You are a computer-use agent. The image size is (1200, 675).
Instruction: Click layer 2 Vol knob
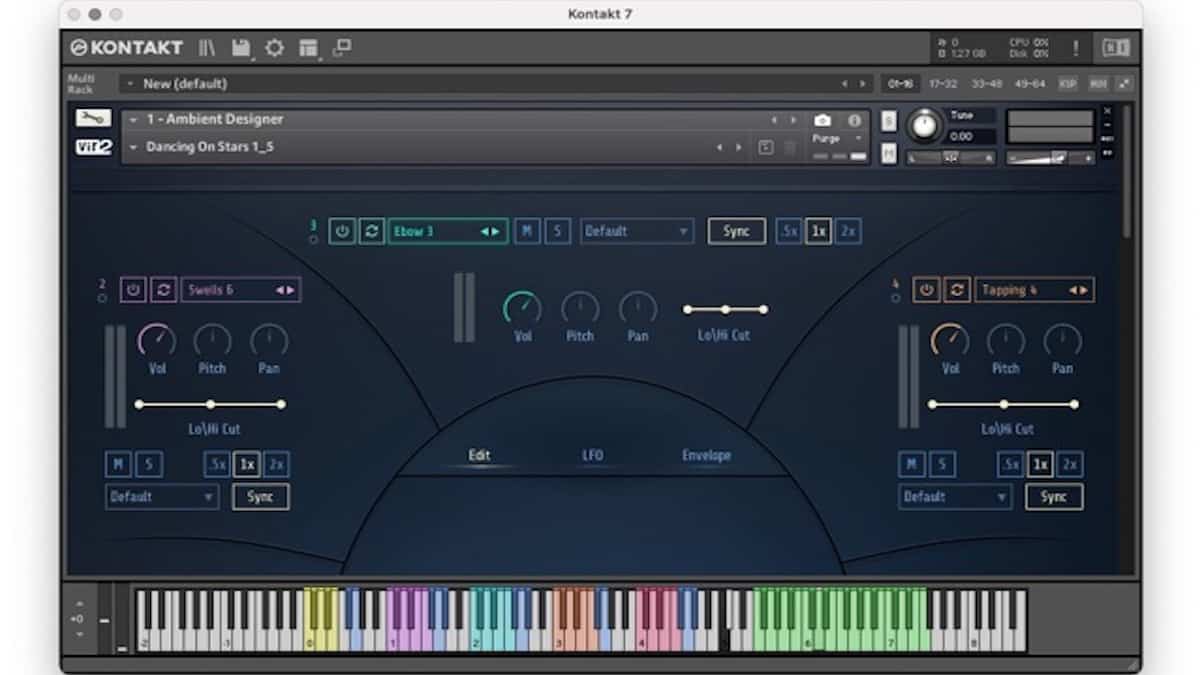156,341
